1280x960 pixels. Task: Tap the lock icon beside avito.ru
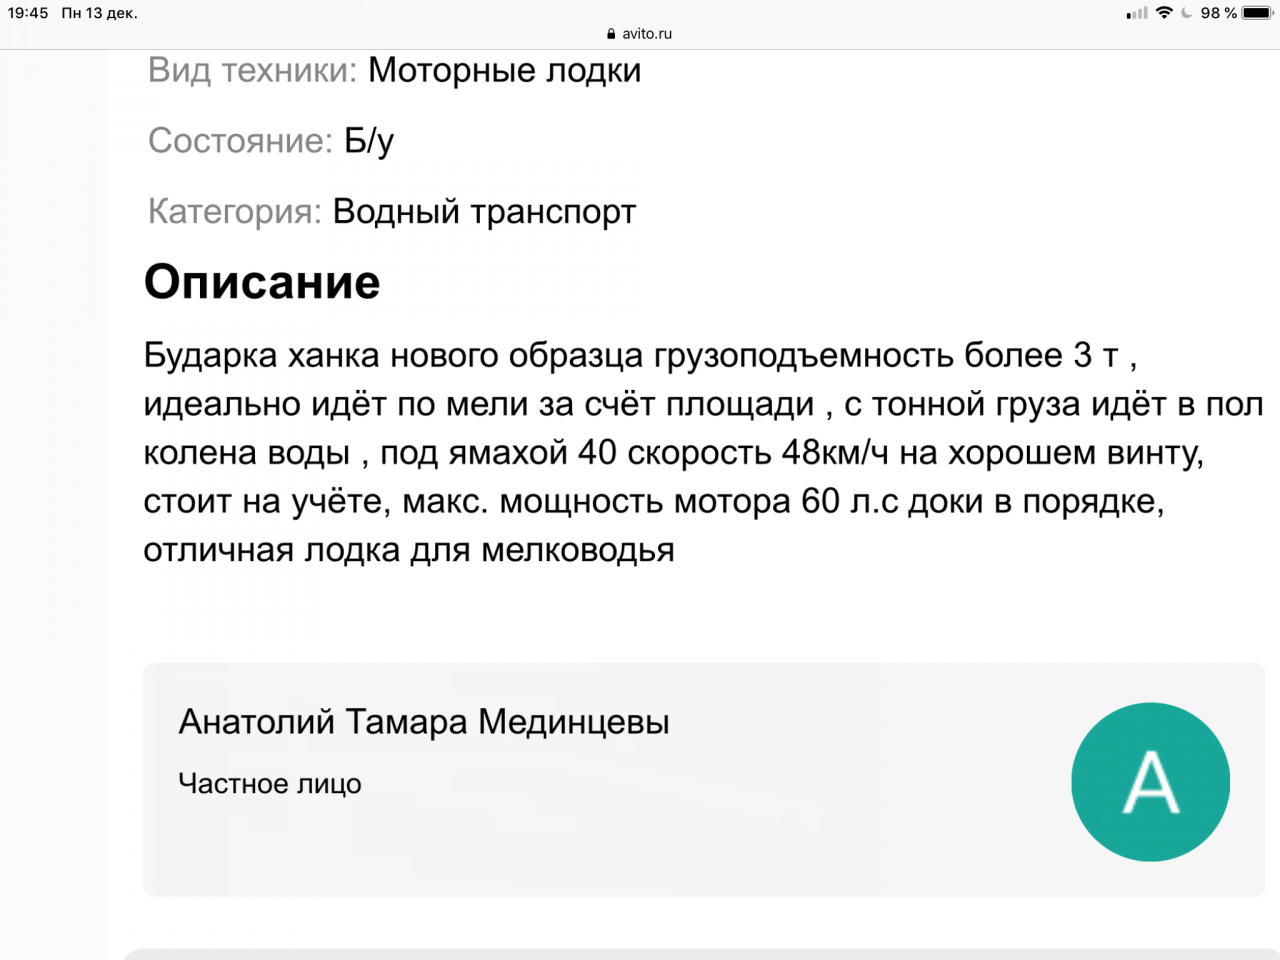pos(611,34)
